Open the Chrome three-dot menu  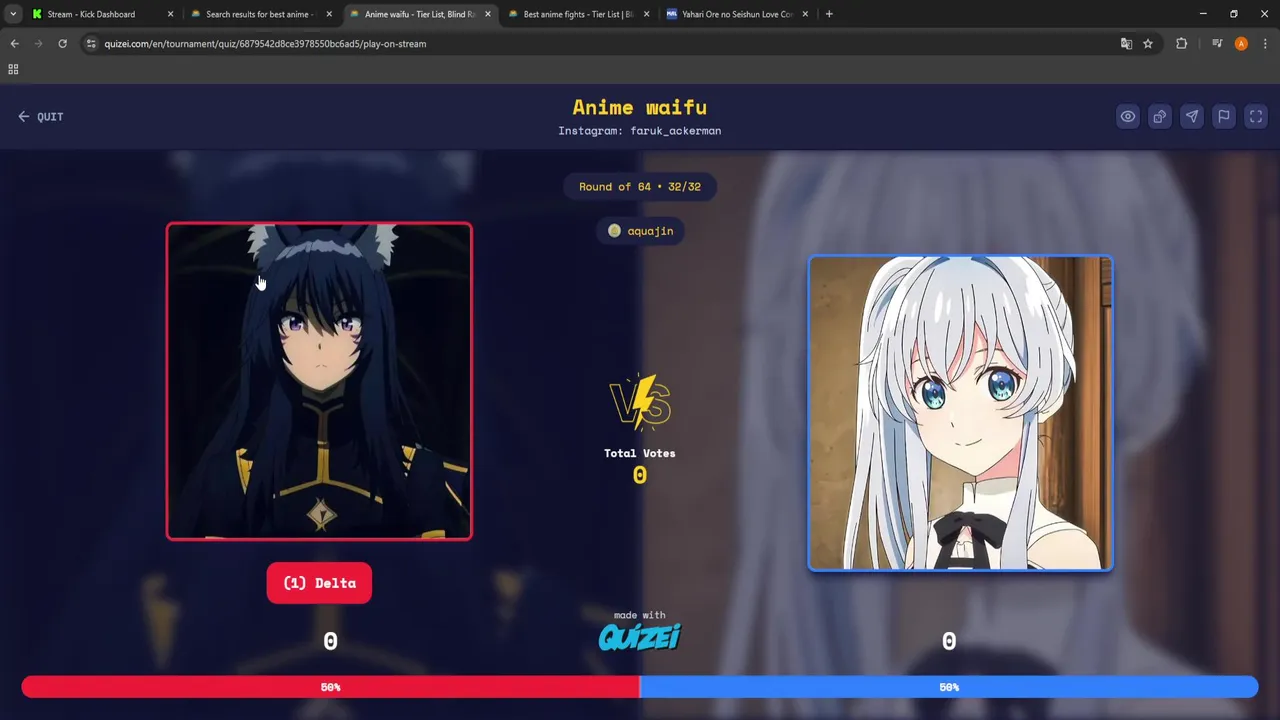(1265, 44)
